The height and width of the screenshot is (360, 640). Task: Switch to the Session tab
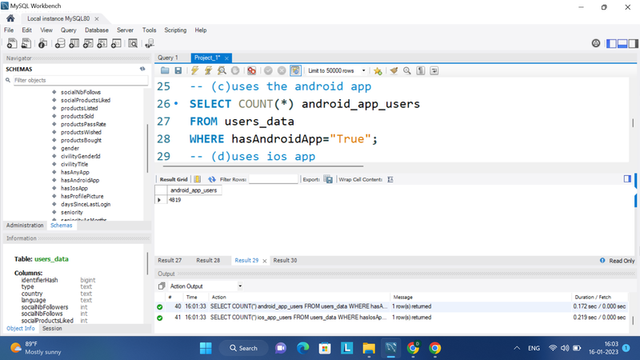(x=52, y=329)
